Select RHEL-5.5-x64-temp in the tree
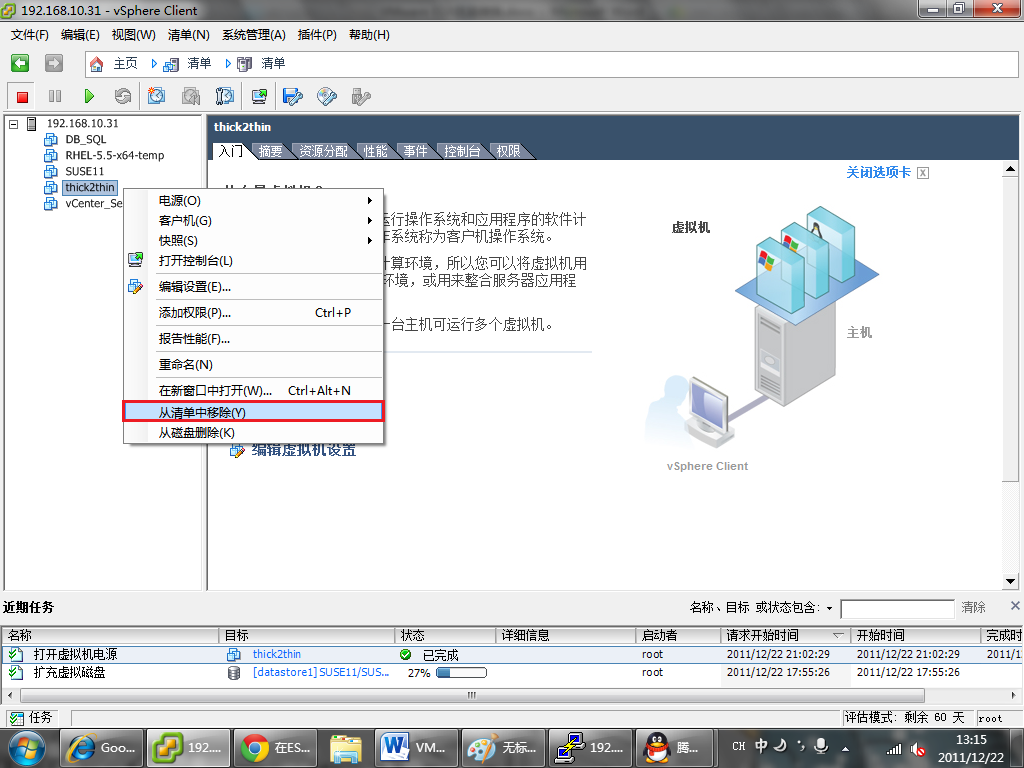The image size is (1024, 768). click(114, 155)
